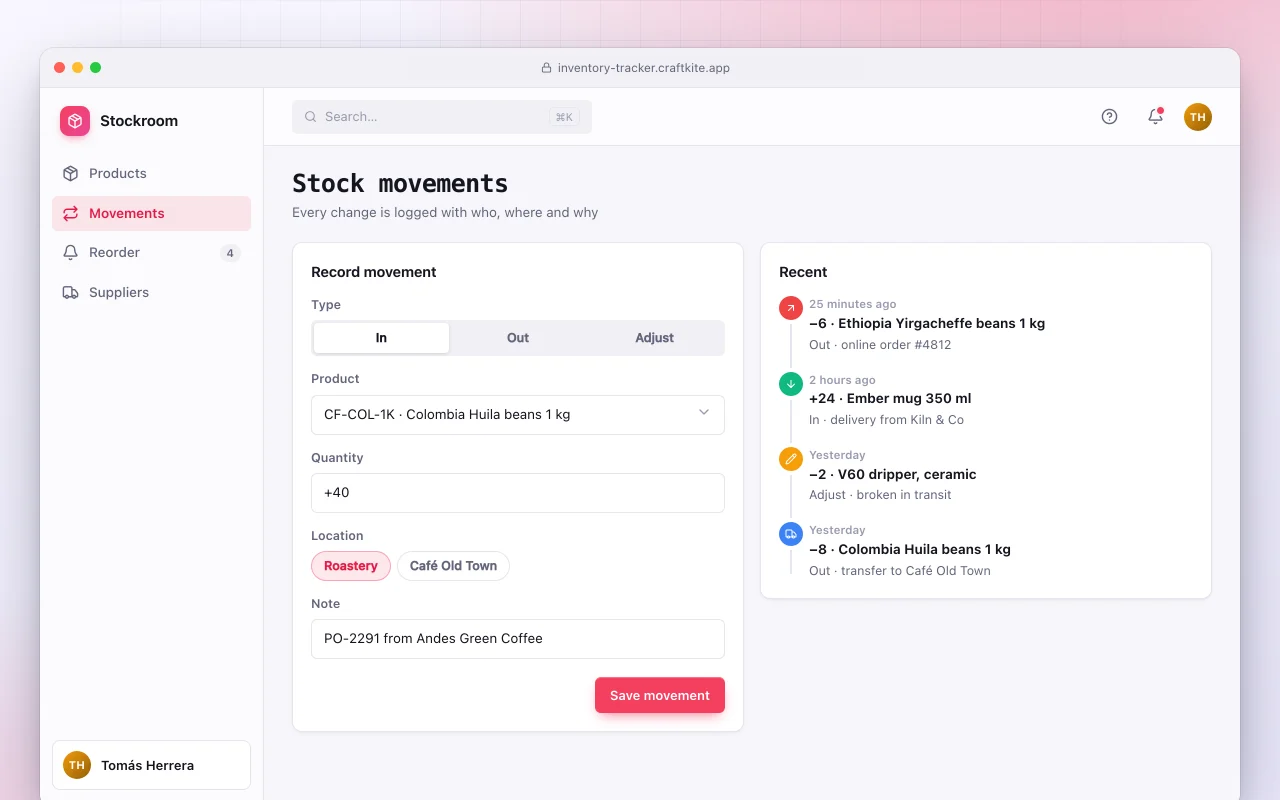The image size is (1280, 800).
Task: Click the ⌘K shortcut hint
Action: coord(564,117)
